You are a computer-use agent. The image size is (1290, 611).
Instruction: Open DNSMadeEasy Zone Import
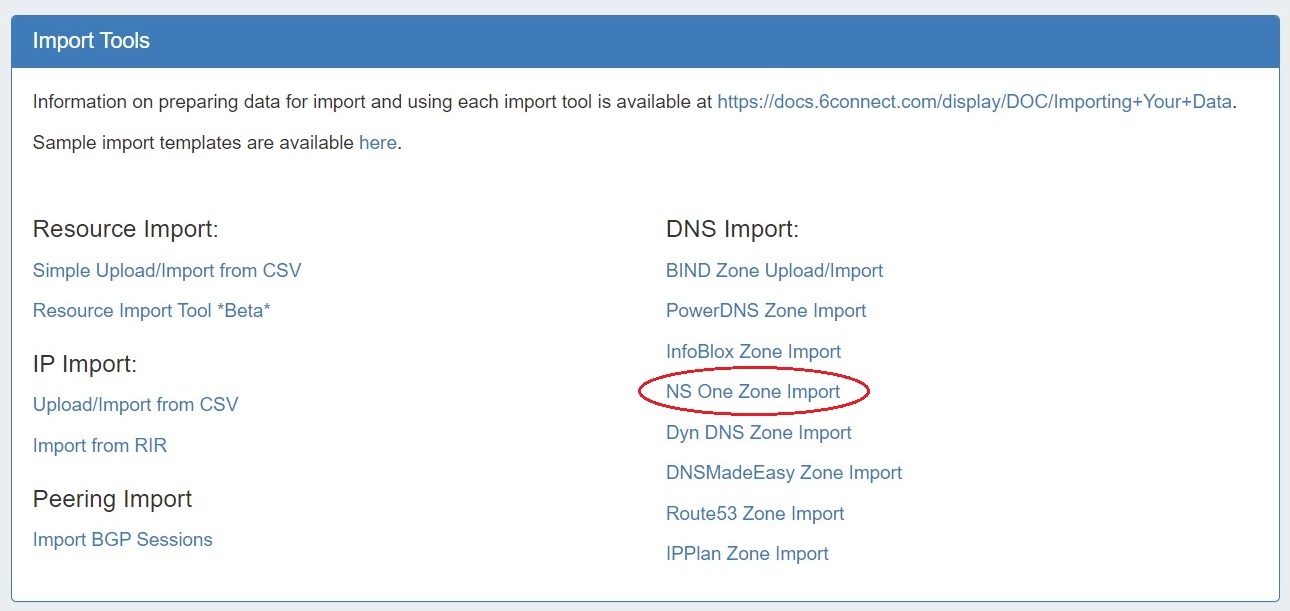pyautogui.click(x=784, y=472)
